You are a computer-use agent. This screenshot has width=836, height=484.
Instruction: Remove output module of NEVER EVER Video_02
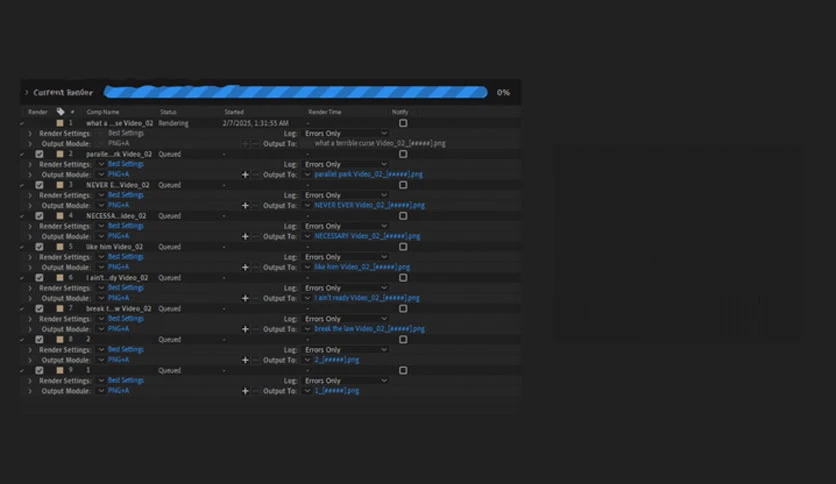click(255, 205)
